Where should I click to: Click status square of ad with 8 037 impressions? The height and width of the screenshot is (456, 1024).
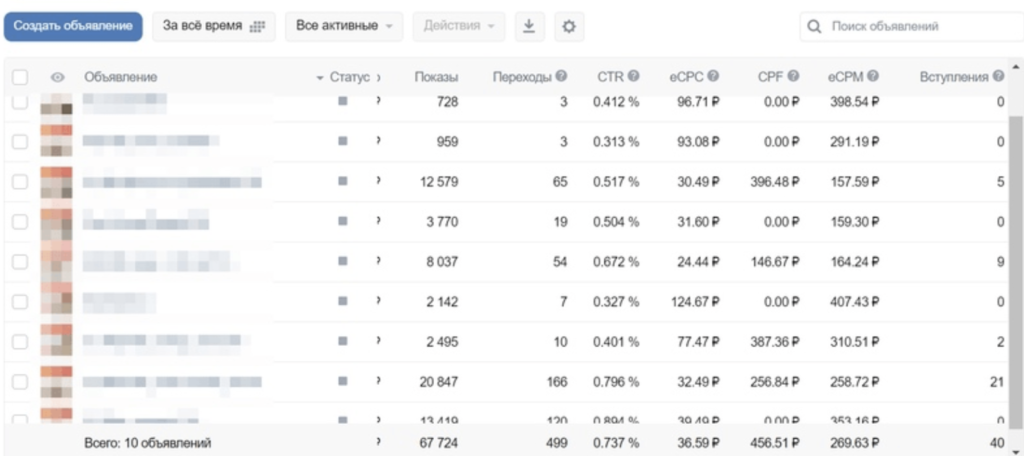(x=343, y=261)
